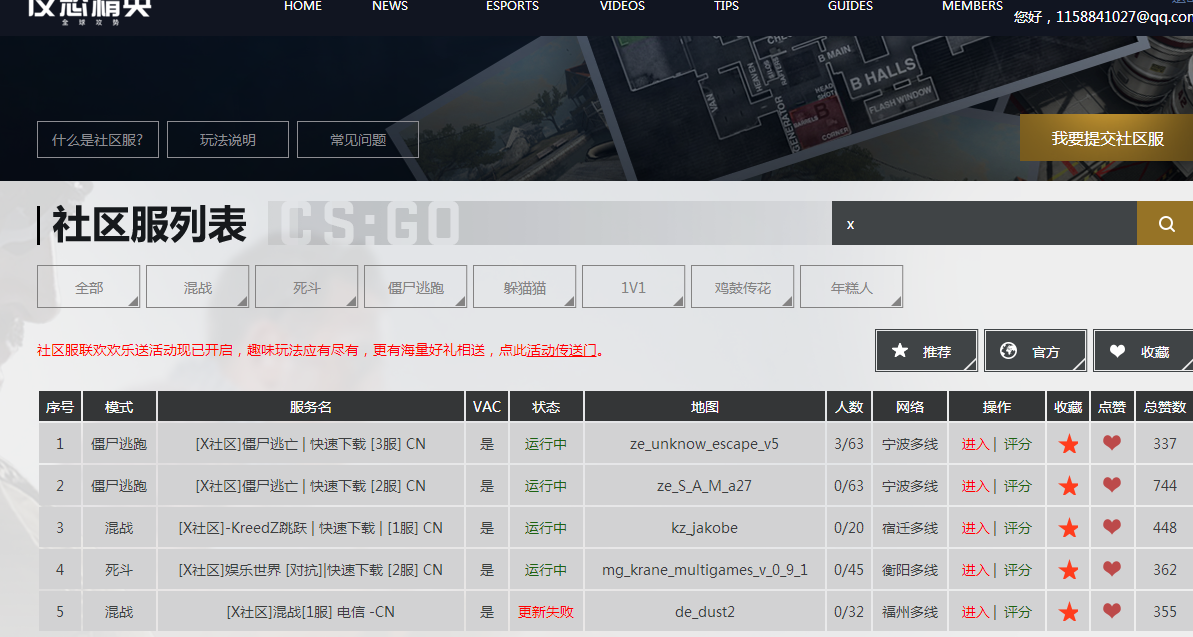Open the GUIDES menu item
The height and width of the screenshot is (637, 1193).
[850, 7]
